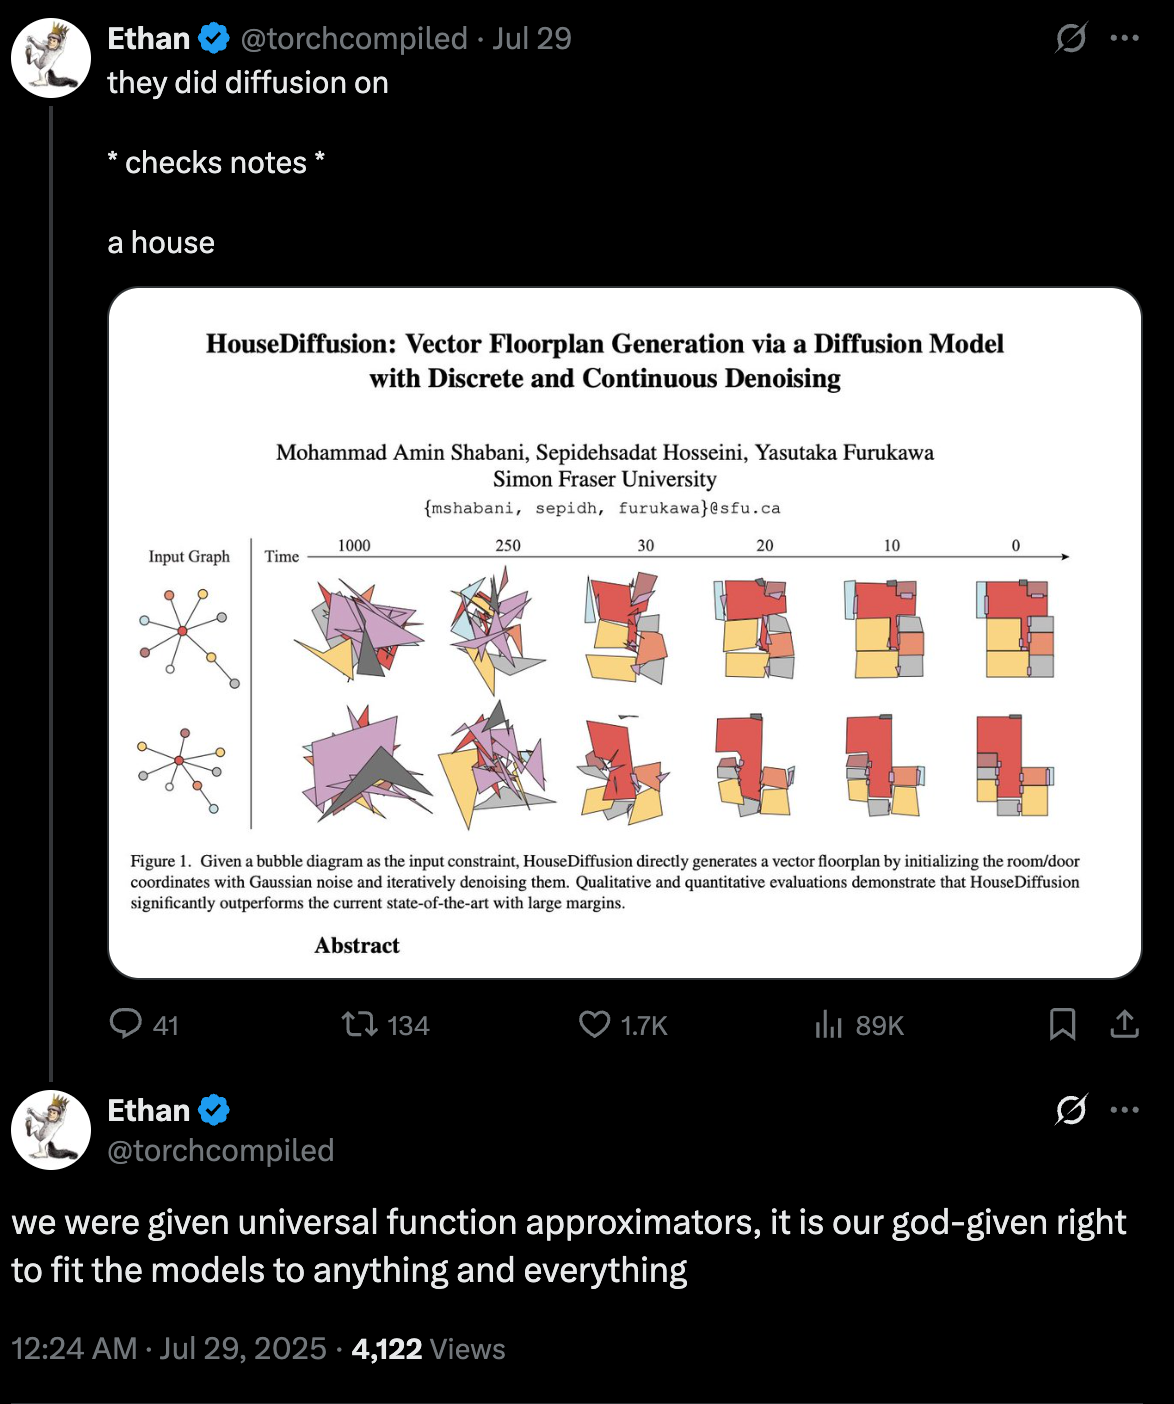Like the tweet with 1.7K hearts
The image size is (1174, 1404).
click(x=595, y=1024)
